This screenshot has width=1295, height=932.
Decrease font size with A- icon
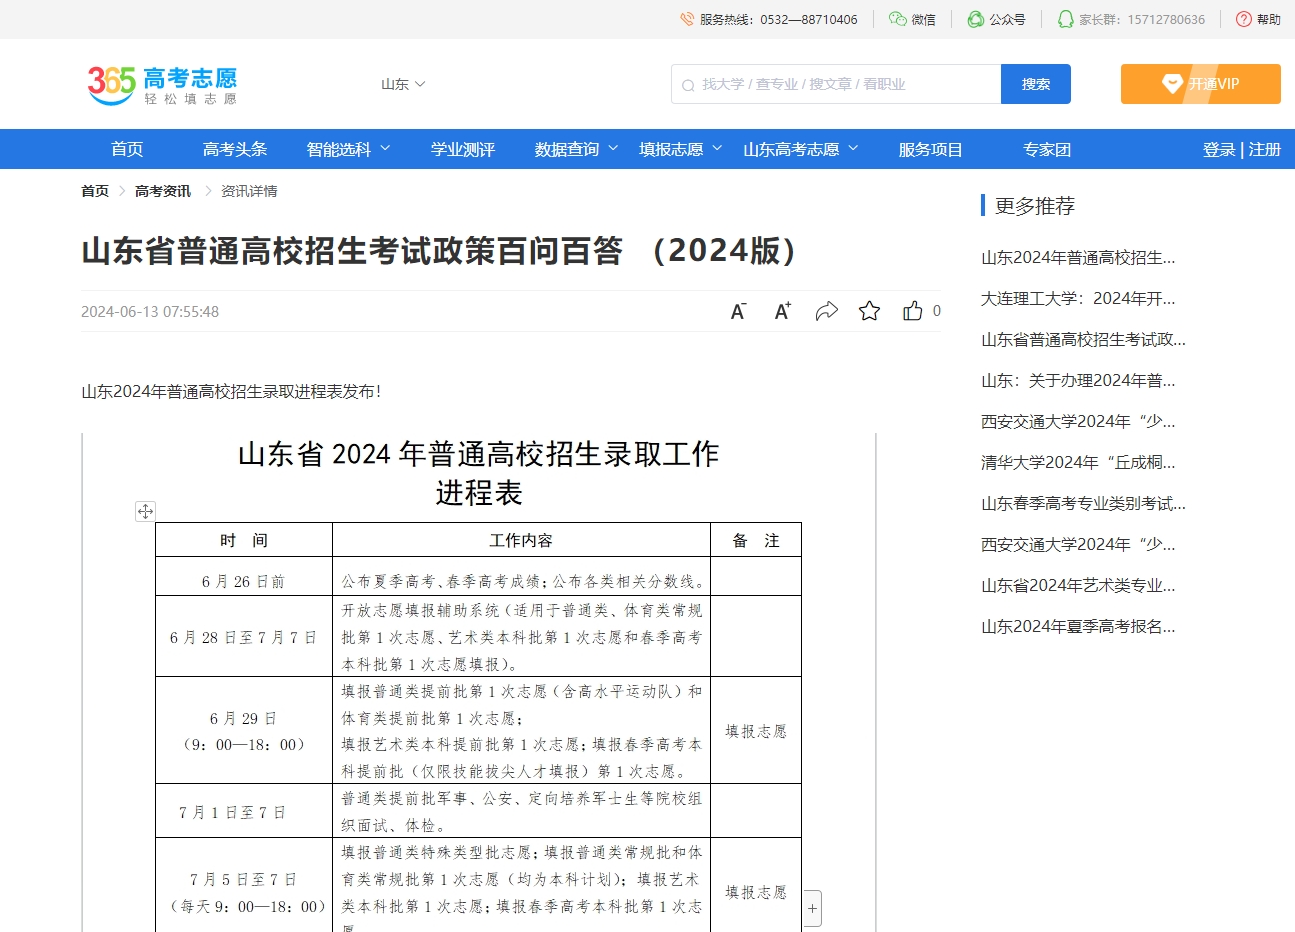click(x=738, y=311)
